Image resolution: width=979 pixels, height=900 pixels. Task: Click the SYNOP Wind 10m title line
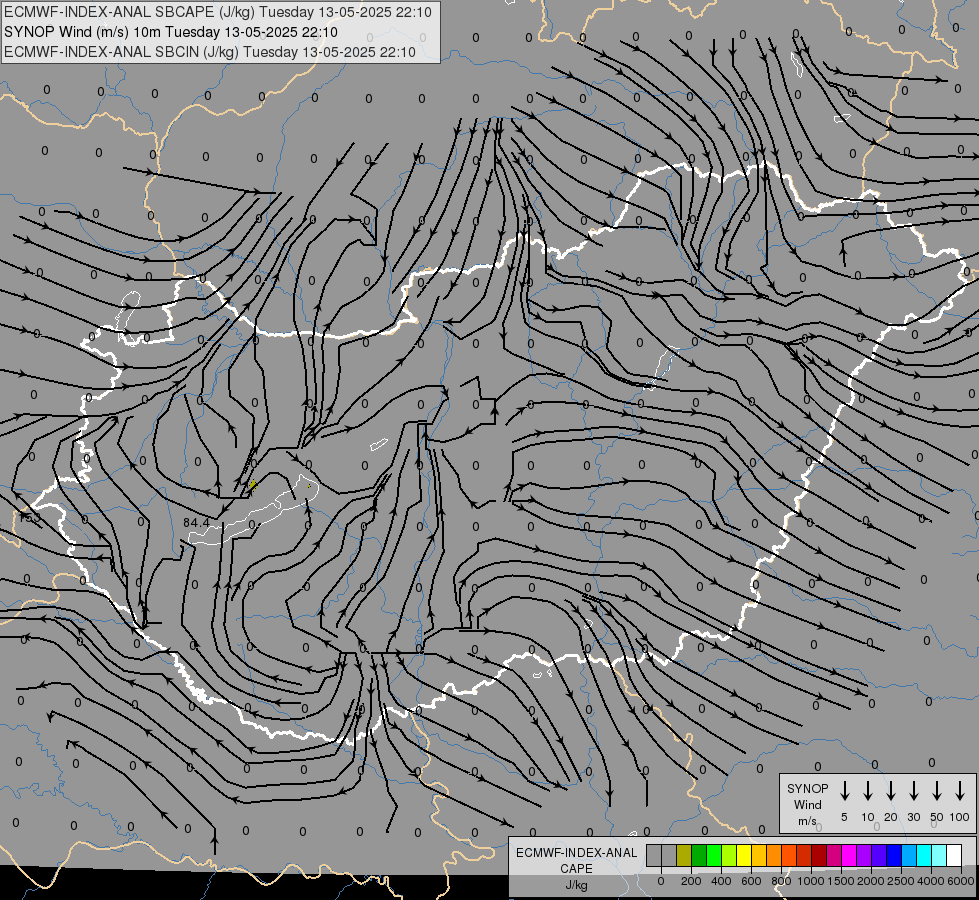(x=170, y=32)
